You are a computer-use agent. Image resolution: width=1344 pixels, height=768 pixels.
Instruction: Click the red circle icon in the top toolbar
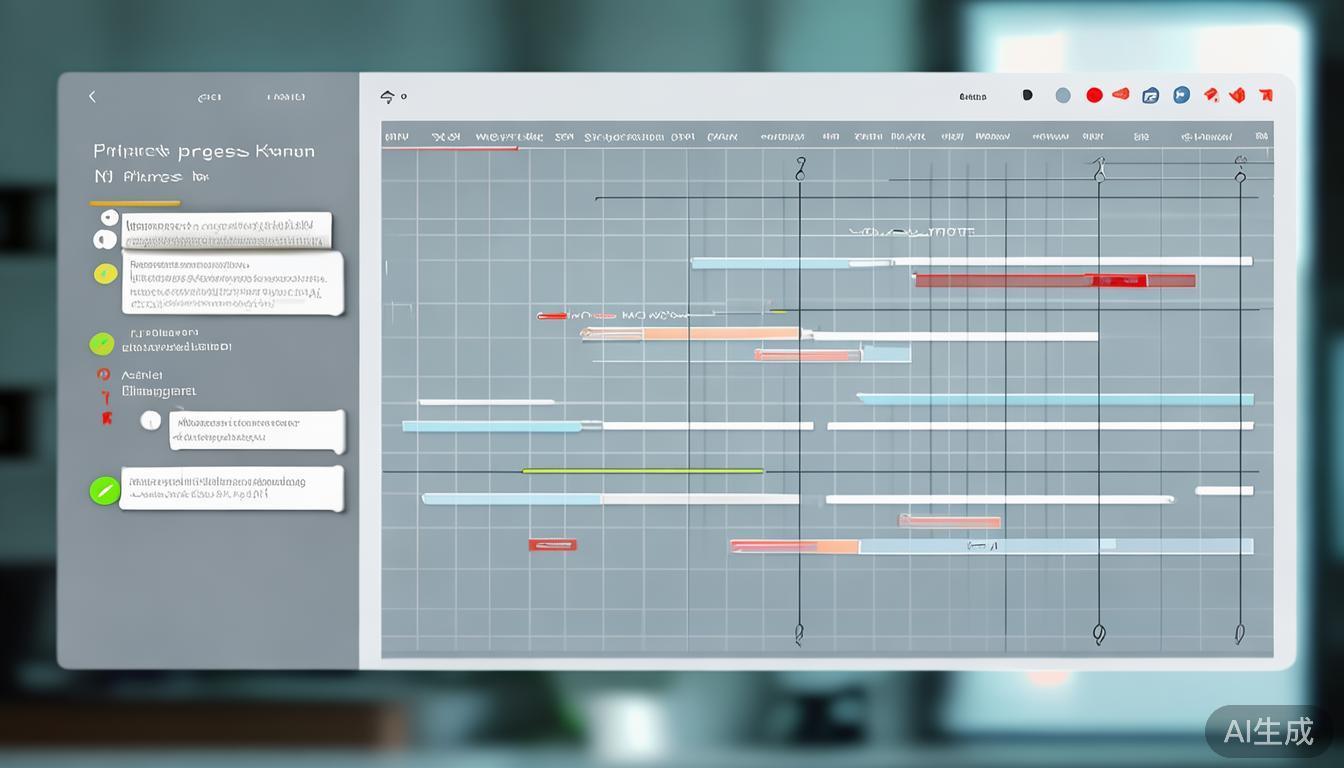coord(1094,95)
